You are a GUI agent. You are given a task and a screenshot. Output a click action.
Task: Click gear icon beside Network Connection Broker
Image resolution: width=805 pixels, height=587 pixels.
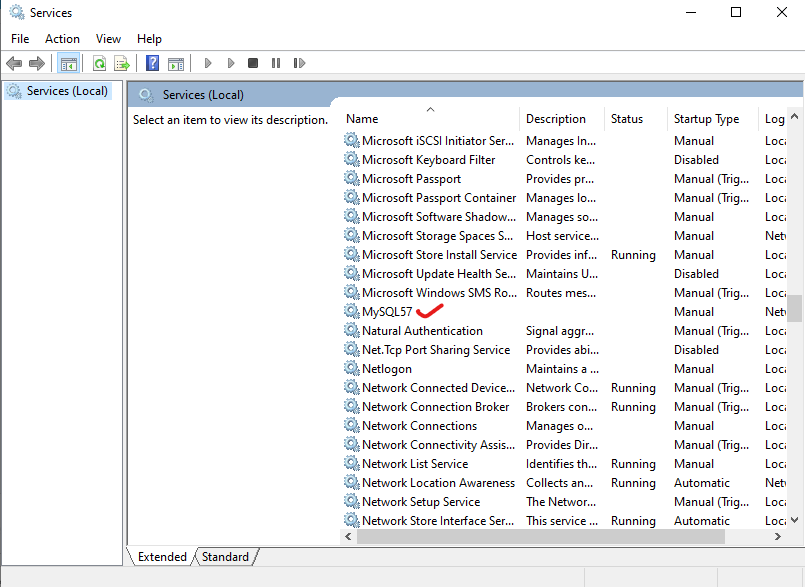(352, 406)
